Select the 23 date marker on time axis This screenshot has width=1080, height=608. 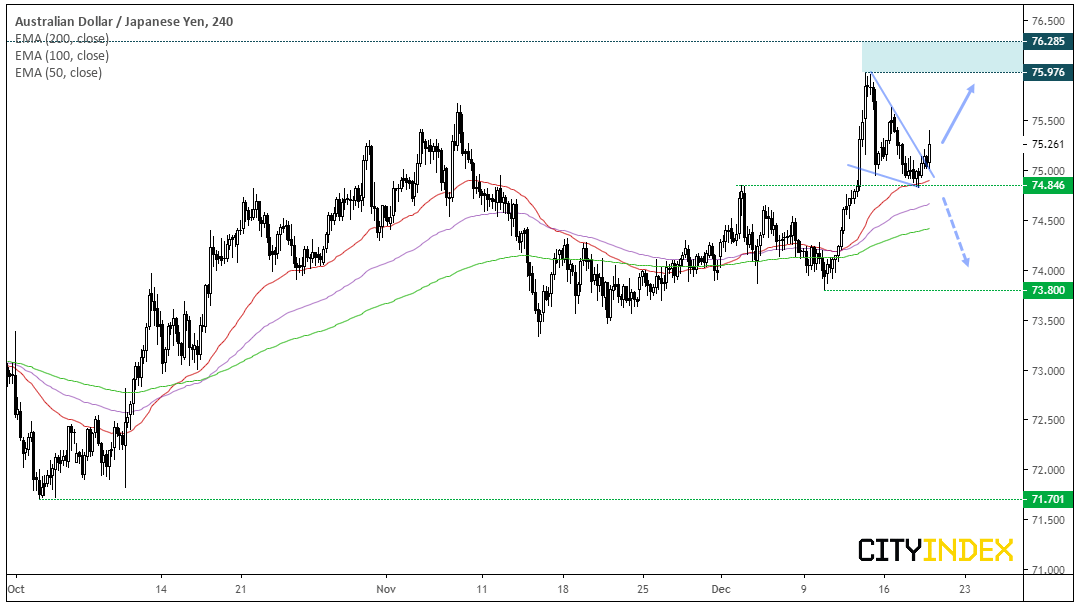pyautogui.click(x=965, y=589)
